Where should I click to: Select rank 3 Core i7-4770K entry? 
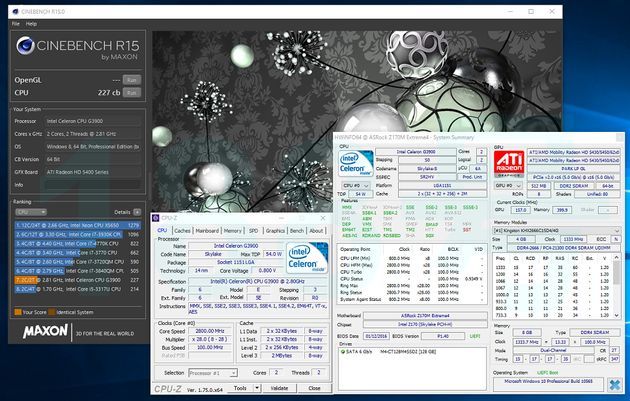click(77, 243)
